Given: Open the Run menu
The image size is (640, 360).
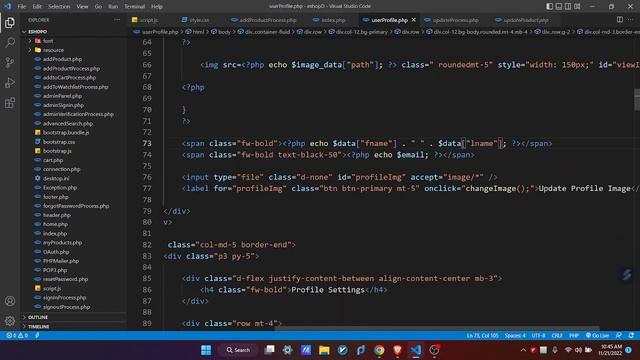Looking at the screenshot, I should pyautogui.click(x=113, y=7).
